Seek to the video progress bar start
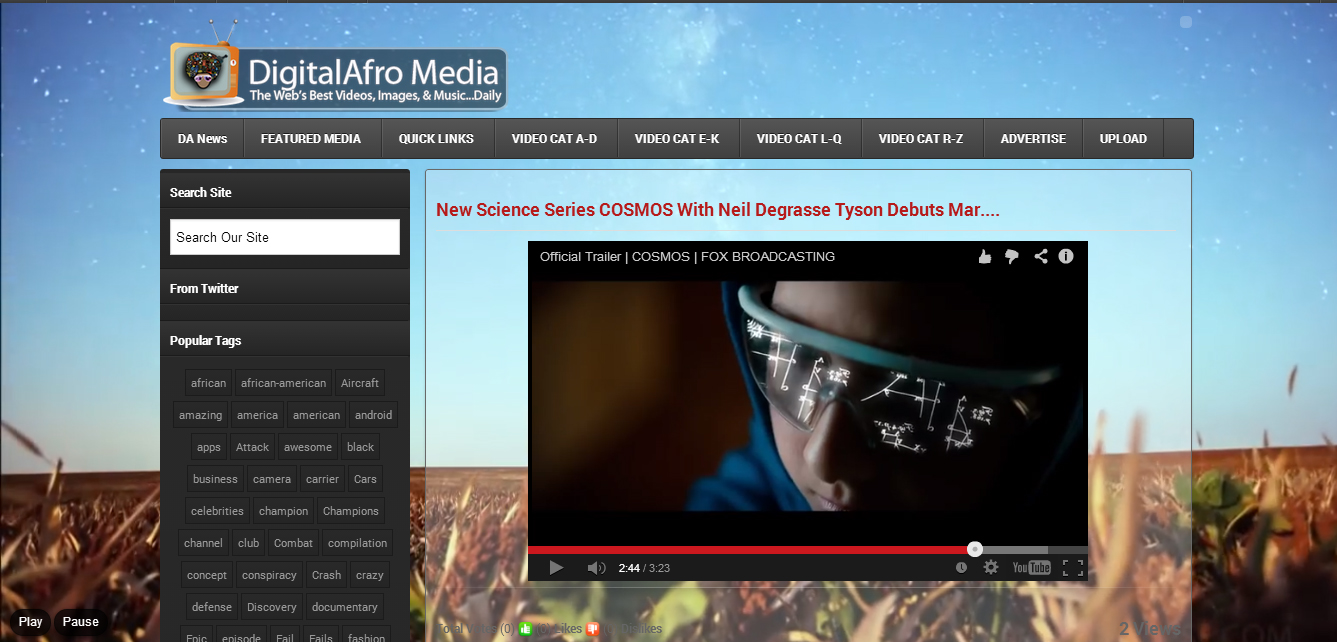 [x=531, y=549]
